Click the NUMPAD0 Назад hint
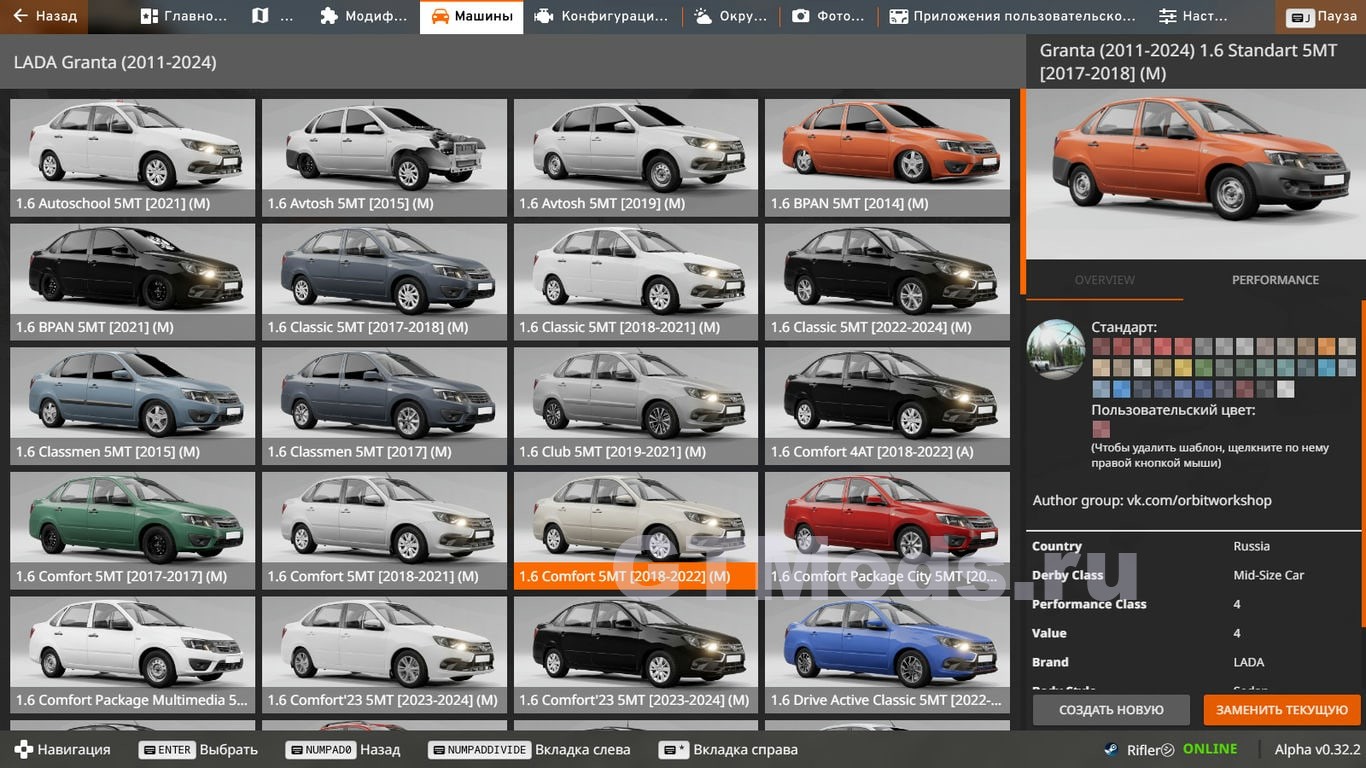 coord(342,750)
